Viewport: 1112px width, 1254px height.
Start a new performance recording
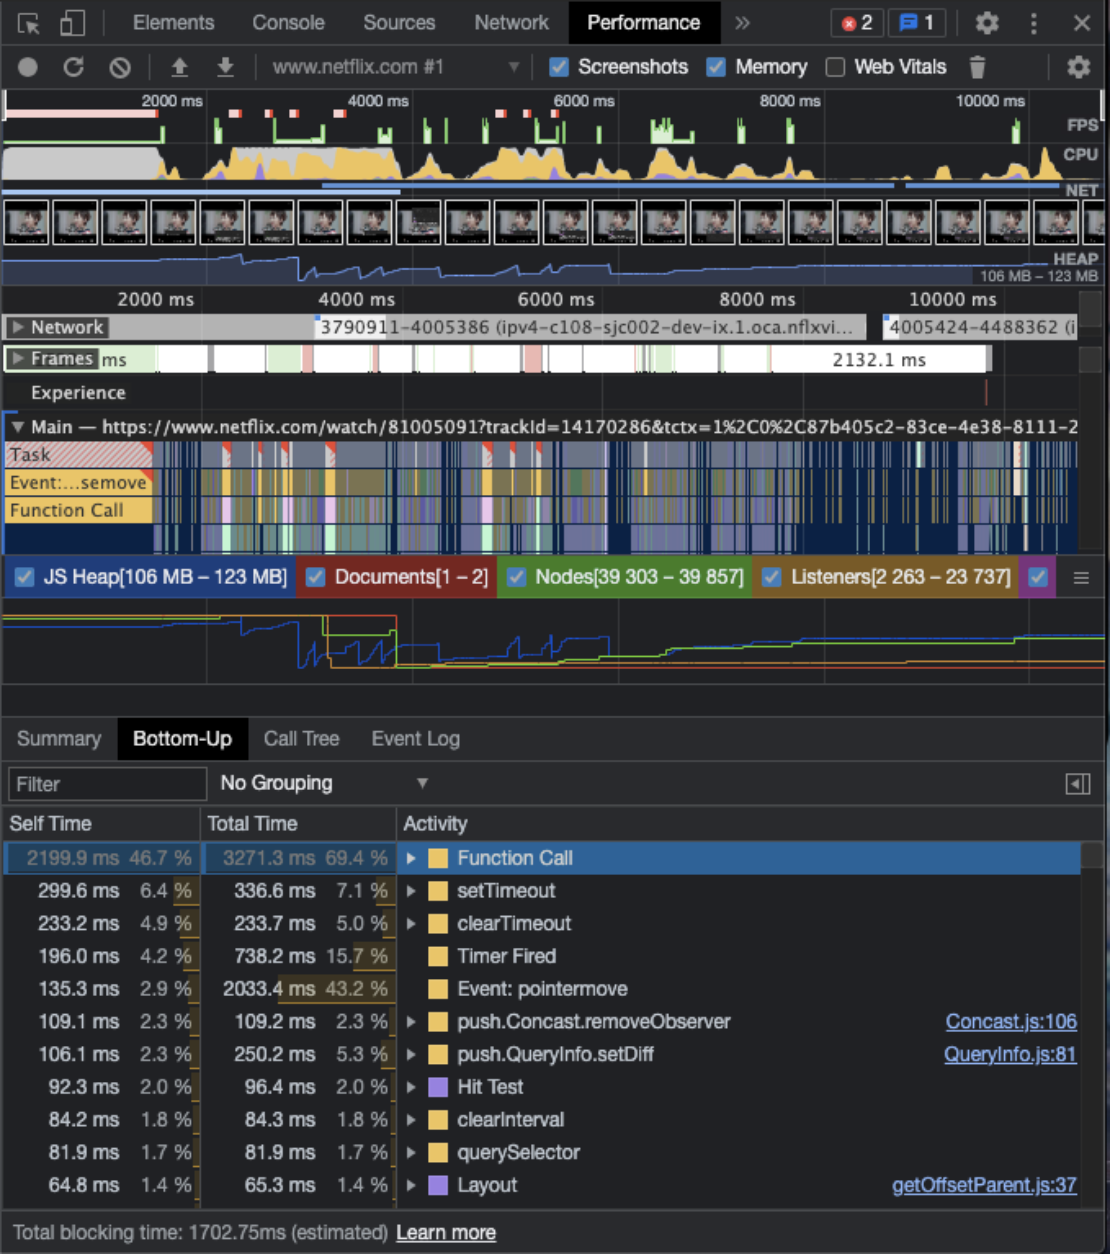(28, 67)
